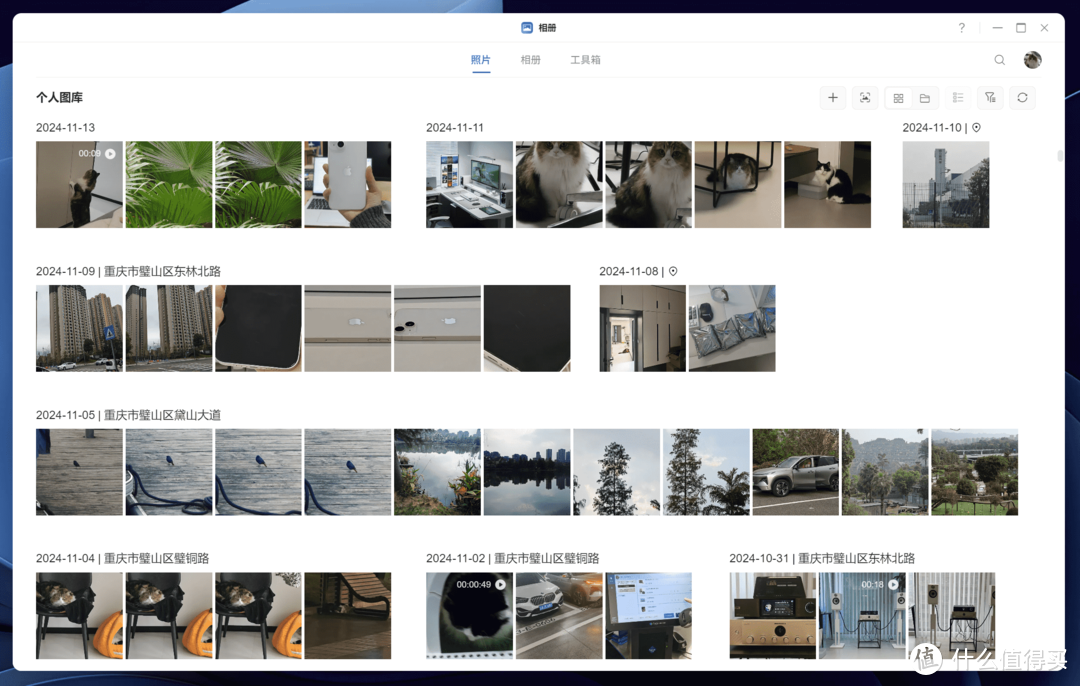Switch to grid view mode

[898, 98]
